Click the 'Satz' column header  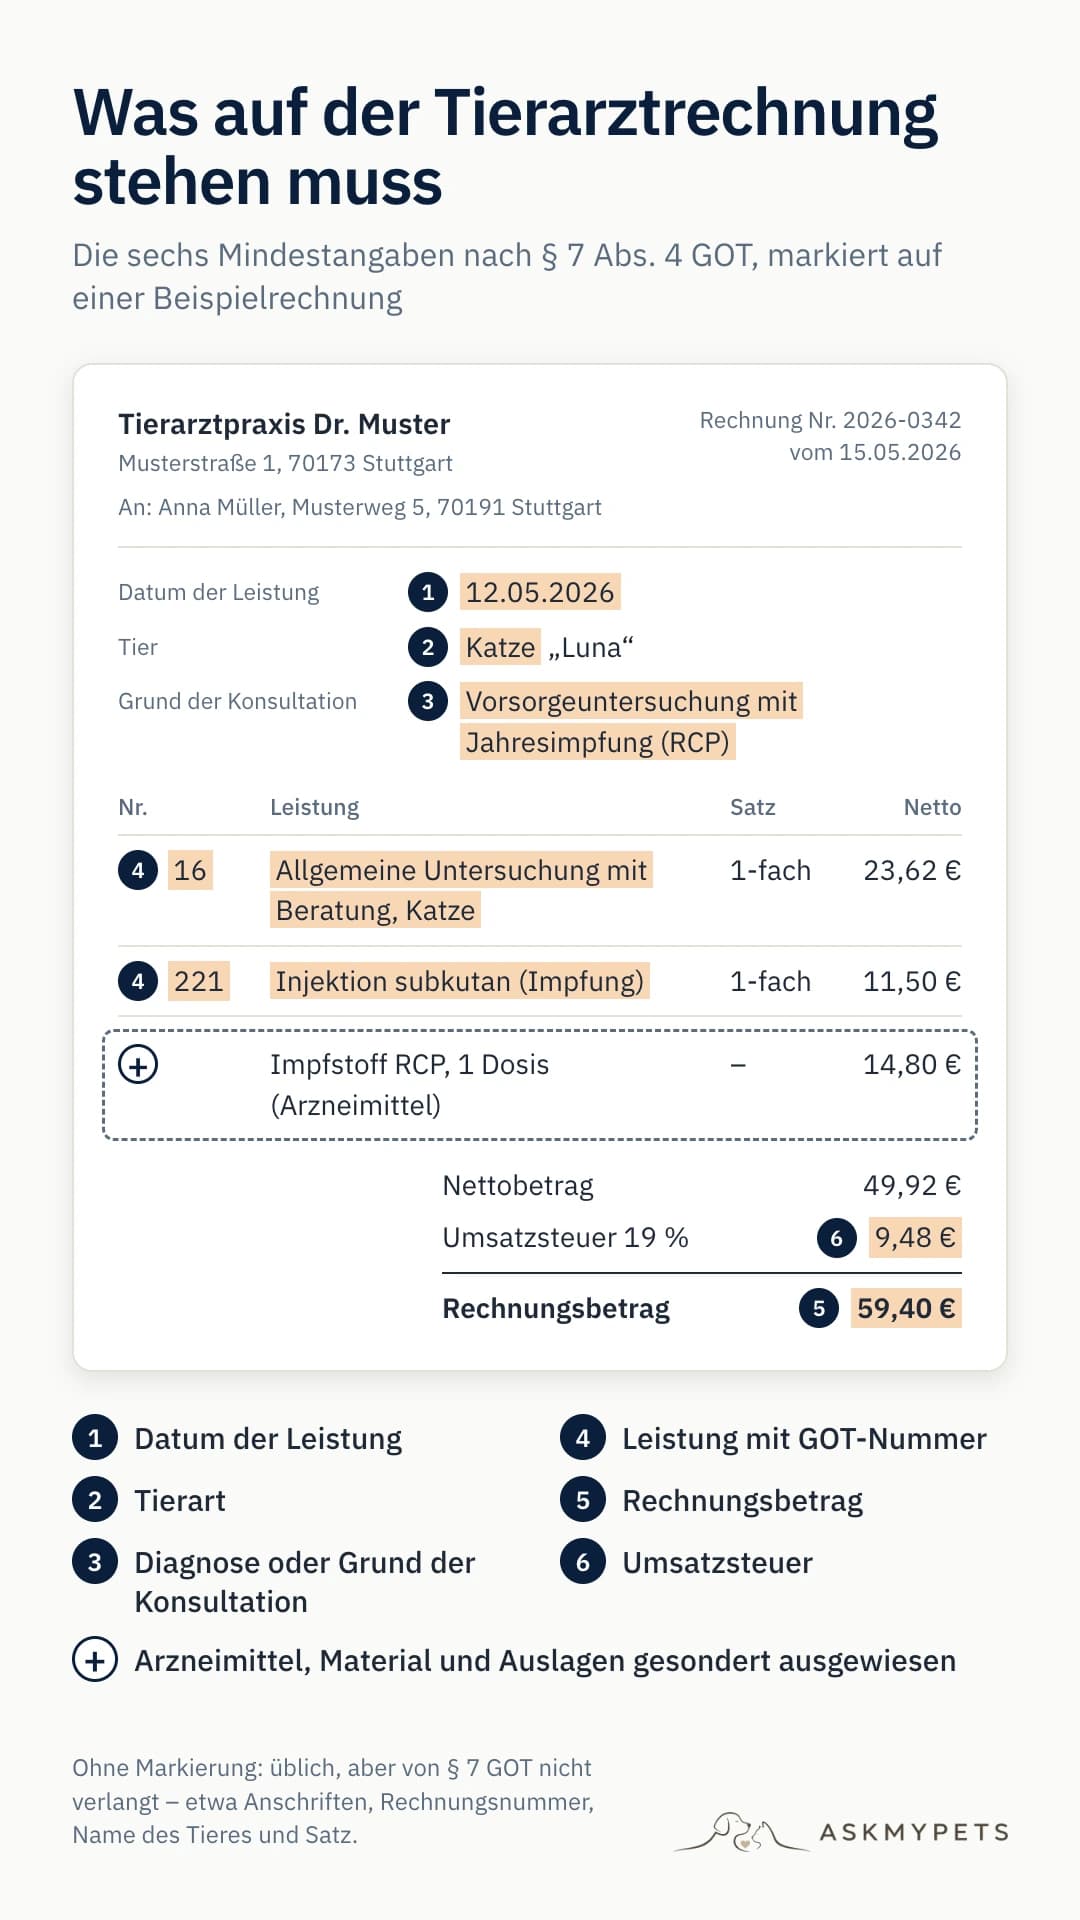[x=752, y=807]
